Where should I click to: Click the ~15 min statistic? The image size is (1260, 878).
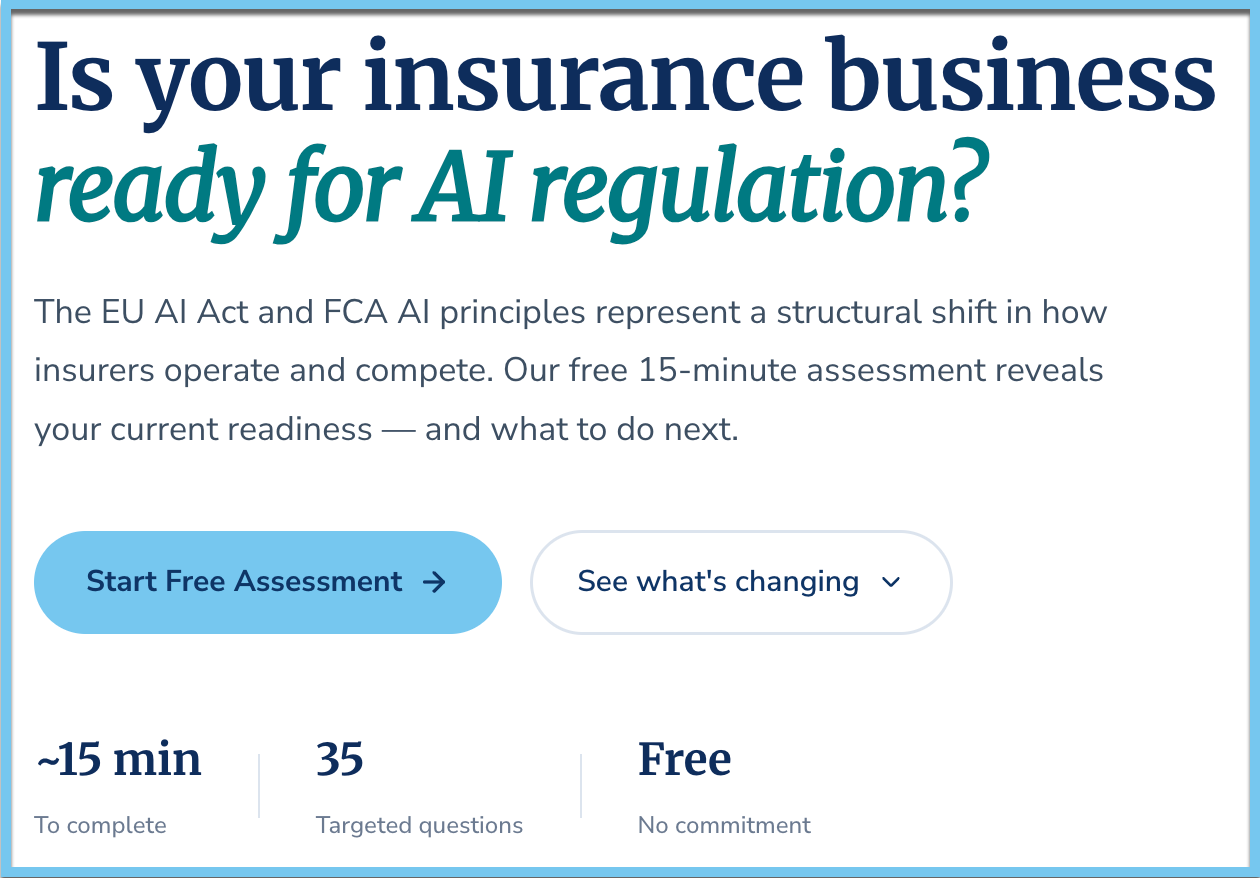click(x=118, y=759)
